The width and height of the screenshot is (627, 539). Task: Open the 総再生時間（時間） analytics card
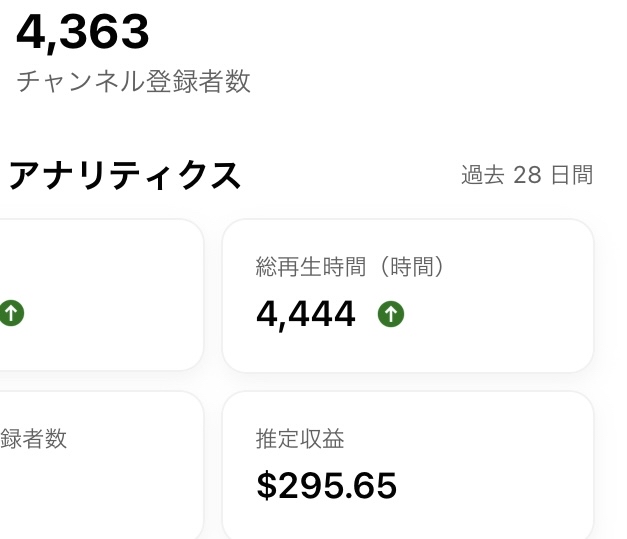[x=407, y=295]
